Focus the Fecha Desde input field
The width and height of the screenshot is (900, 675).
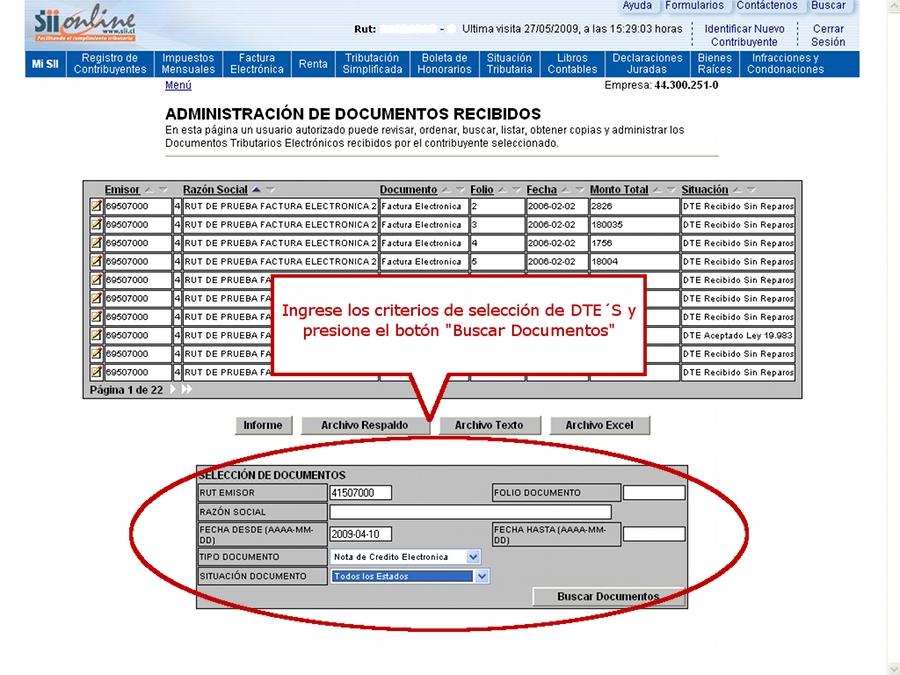pos(360,534)
